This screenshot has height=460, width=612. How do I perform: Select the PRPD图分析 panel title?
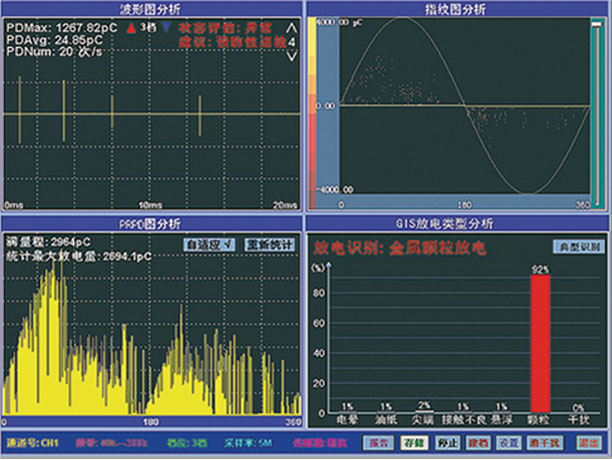tap(151, 224)
